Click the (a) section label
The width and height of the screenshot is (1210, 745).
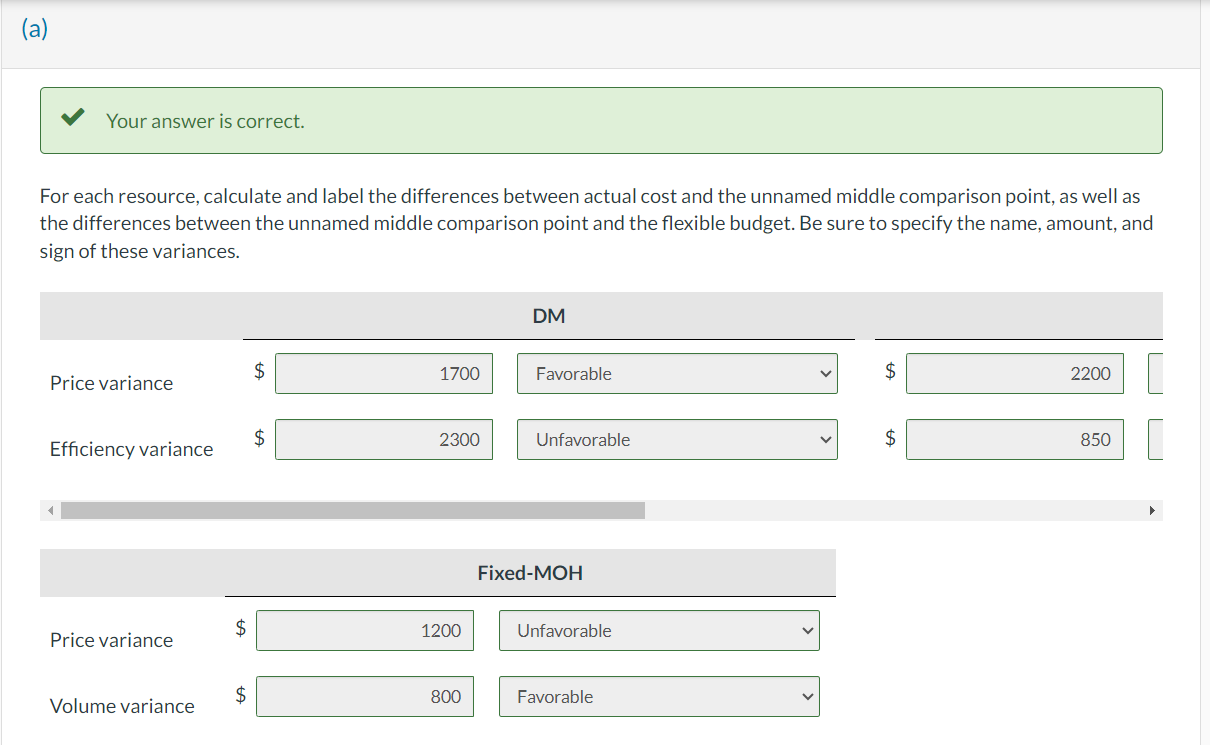(x=33, y=29)
